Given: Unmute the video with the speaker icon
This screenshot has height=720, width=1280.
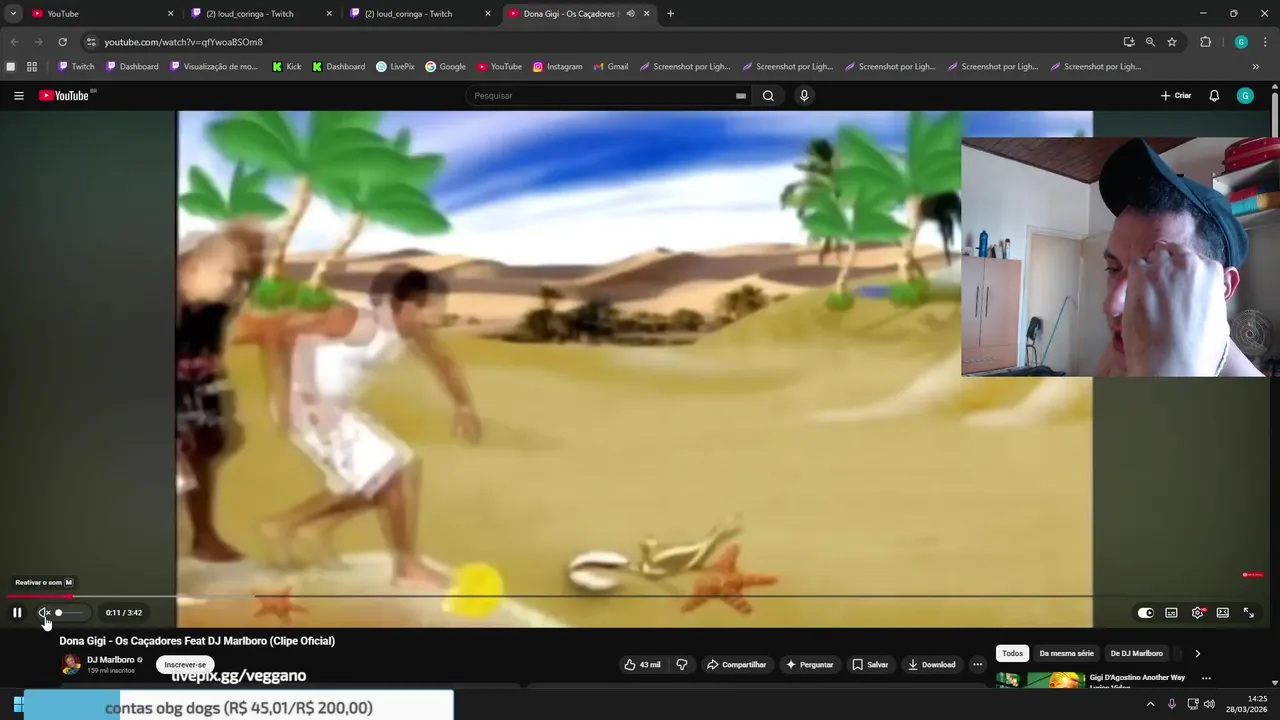Looking at the screenshot, I should pos(44,613).
